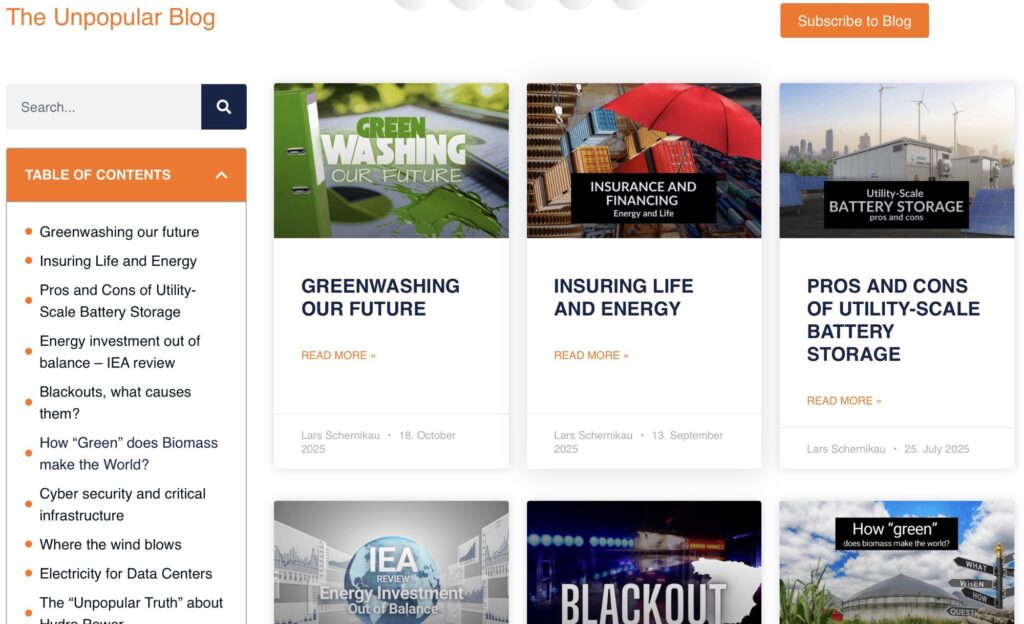Click Read More under Greenwashing Our Future
The width and height of the screenshot is (1024, 624).
338,355
